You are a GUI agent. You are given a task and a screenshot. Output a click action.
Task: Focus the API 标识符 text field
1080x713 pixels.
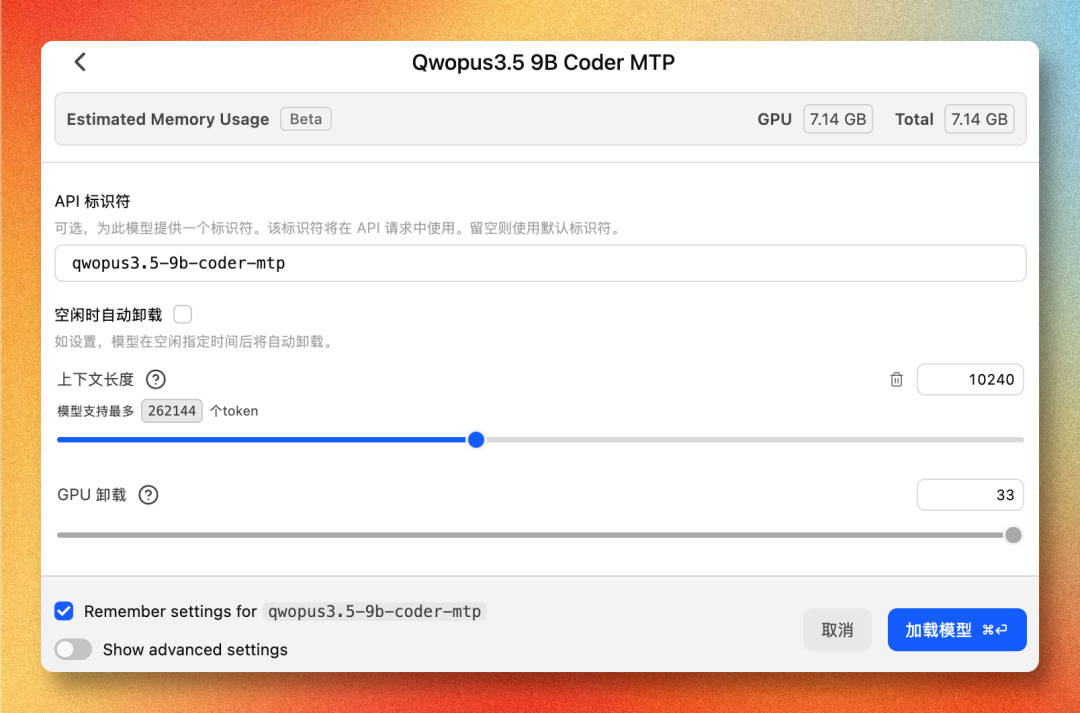540,263
